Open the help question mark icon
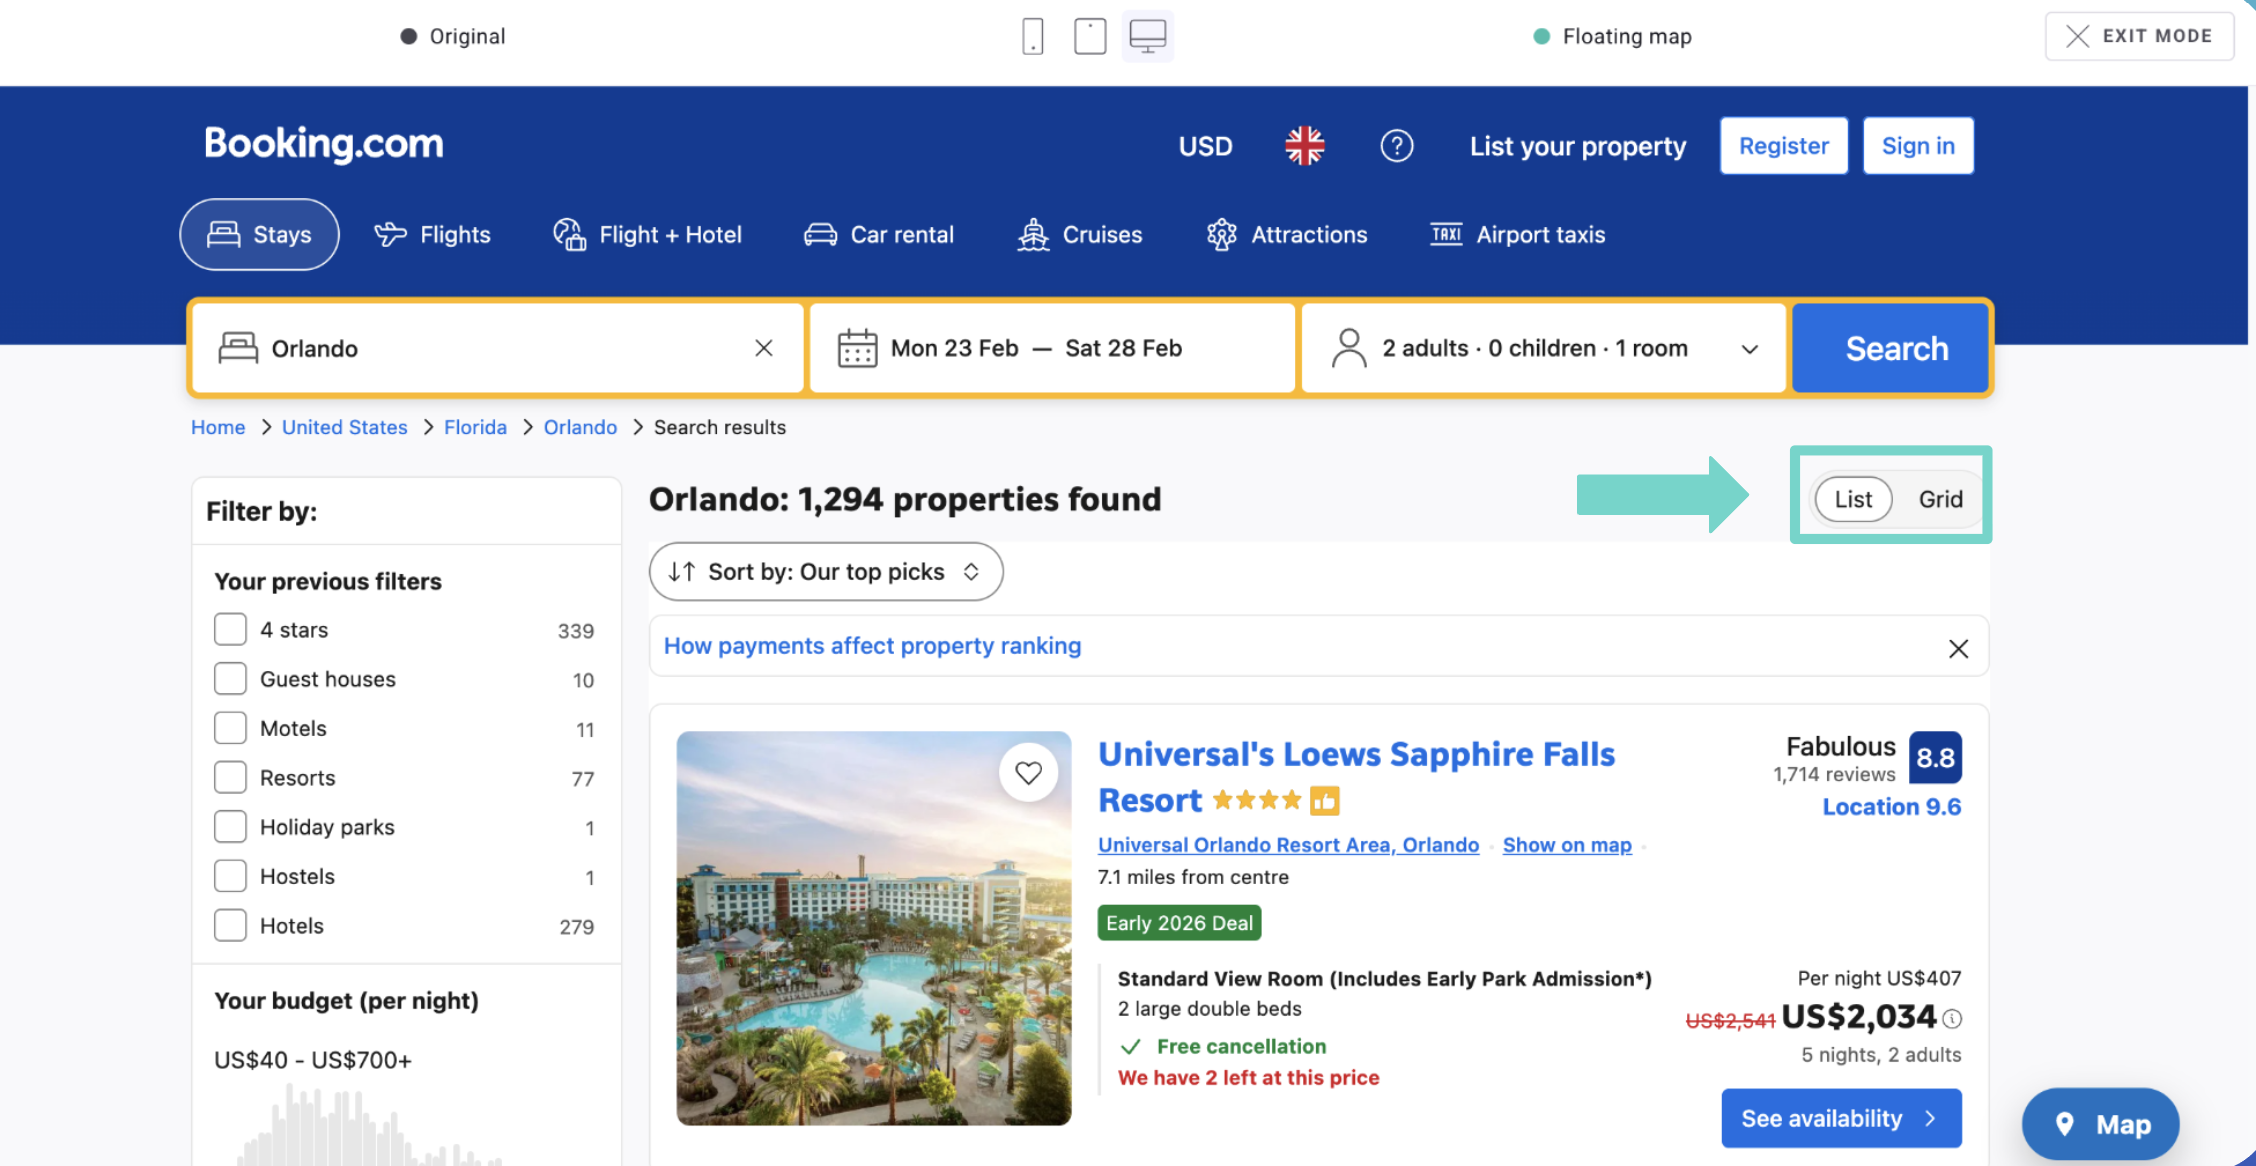This screenshot has height=1166, width=2256. point(1396,146)
